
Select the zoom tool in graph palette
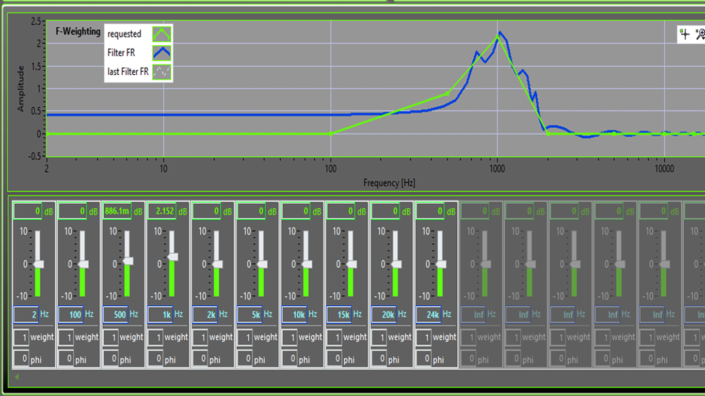[700, 34]
